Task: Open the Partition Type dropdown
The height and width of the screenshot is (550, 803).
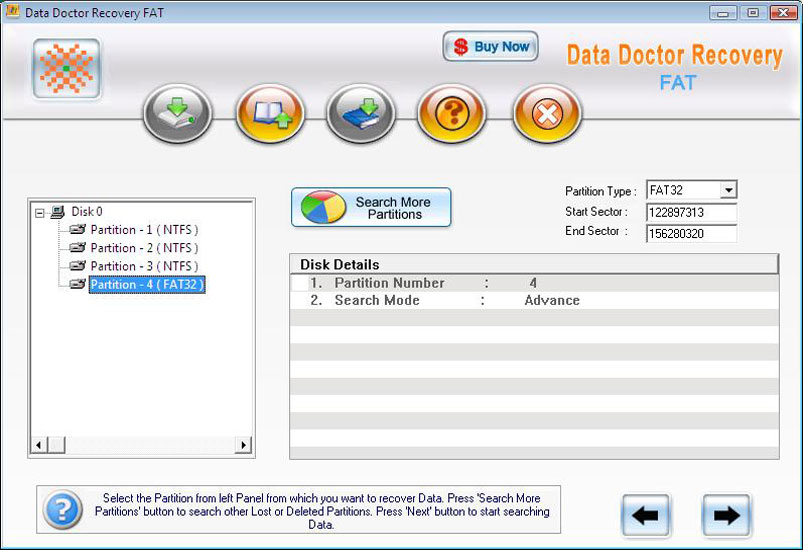Action: coord(728,190)
